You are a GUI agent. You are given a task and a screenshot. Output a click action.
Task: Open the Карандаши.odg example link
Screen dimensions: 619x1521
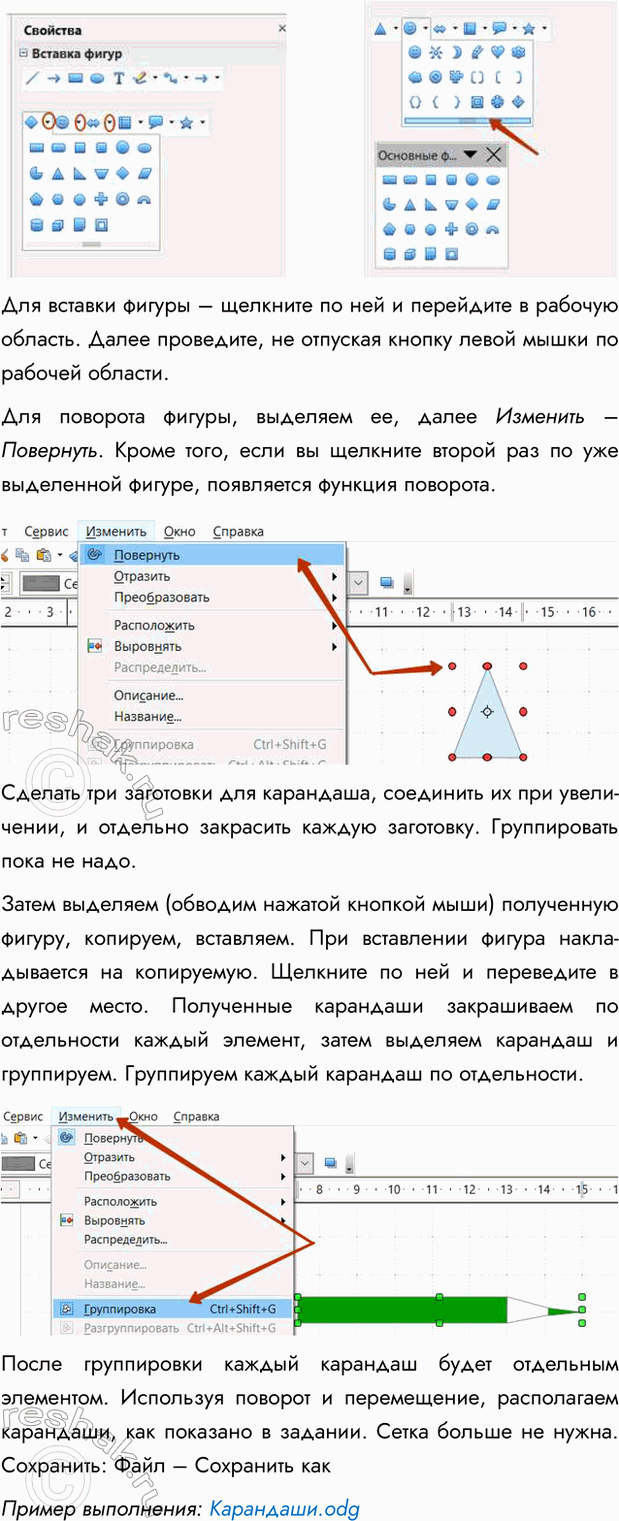pos(283,1508)
